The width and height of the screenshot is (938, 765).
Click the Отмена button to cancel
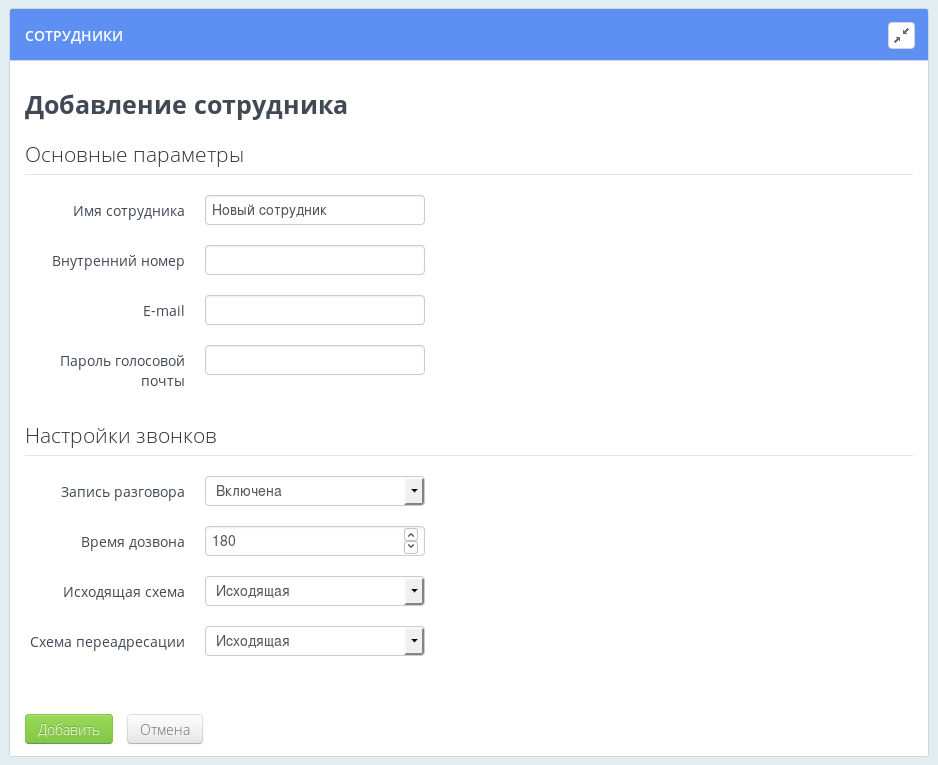pyautogui.click(x=164, y=729)
